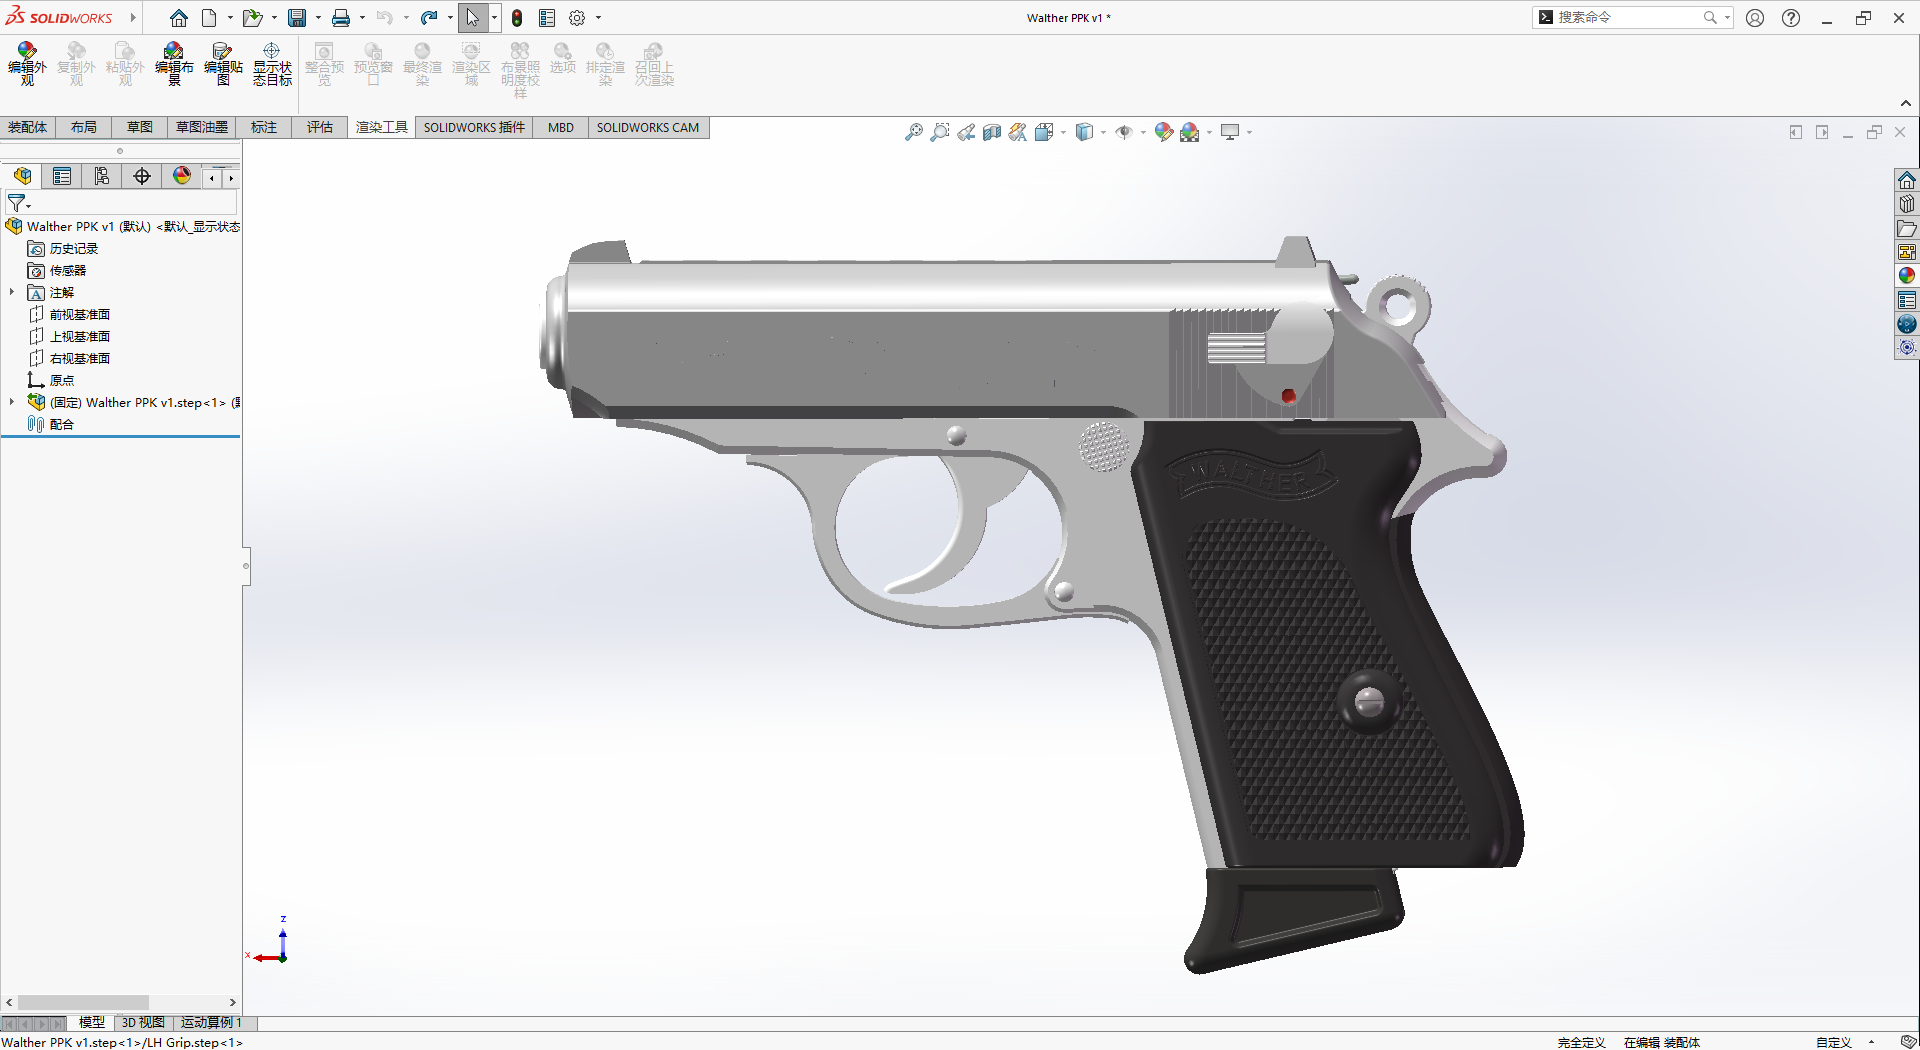Screen dimensions: 1920x1050
Task: Click Edit Appearance icon in view toolbar
Action: coord(1163,132)
